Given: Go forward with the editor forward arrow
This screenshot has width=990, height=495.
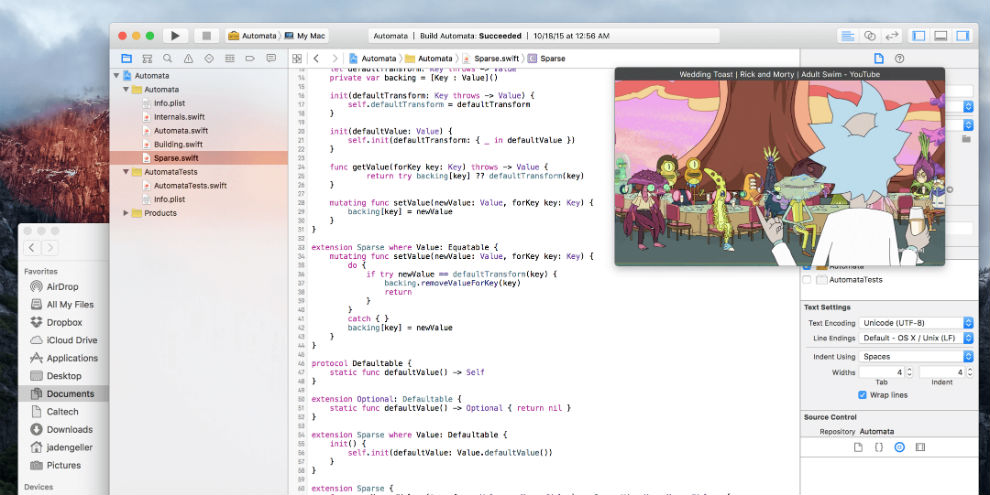Looking at the screenshot, I should point(335,58).
